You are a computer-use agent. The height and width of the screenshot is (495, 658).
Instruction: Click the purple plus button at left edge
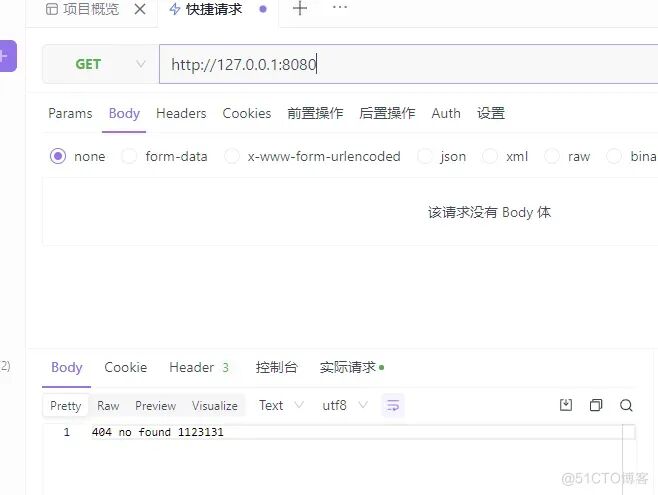(7, 56)
